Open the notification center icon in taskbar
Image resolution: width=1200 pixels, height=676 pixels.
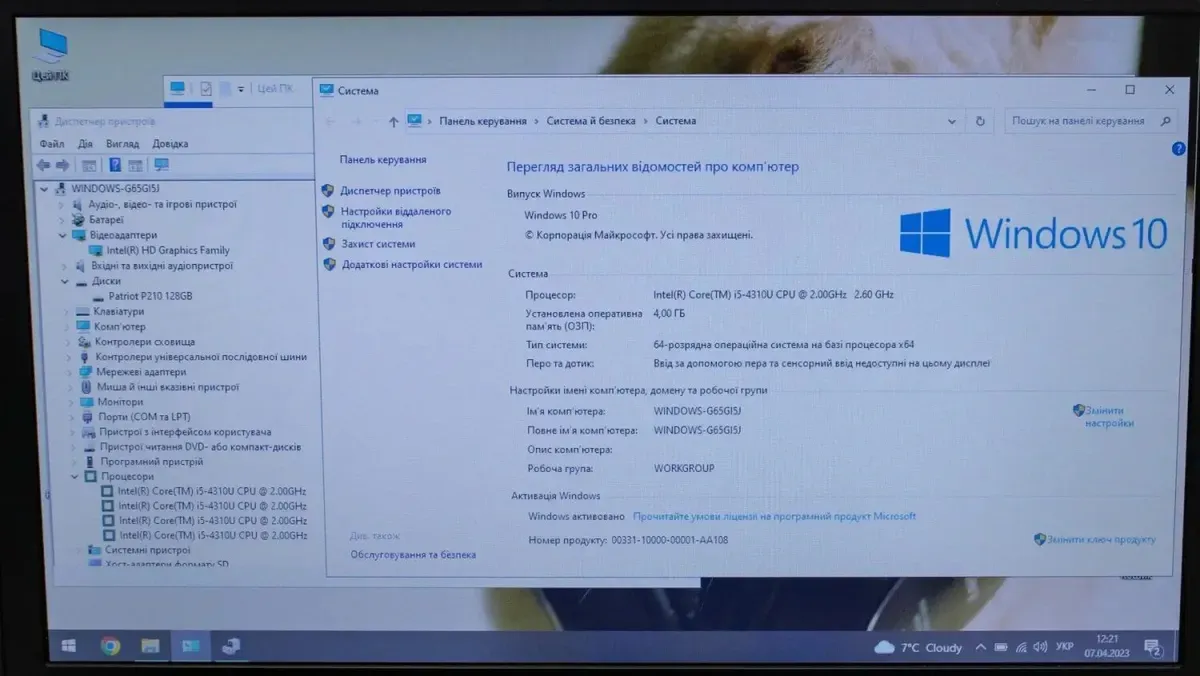tap(1153, 647)
